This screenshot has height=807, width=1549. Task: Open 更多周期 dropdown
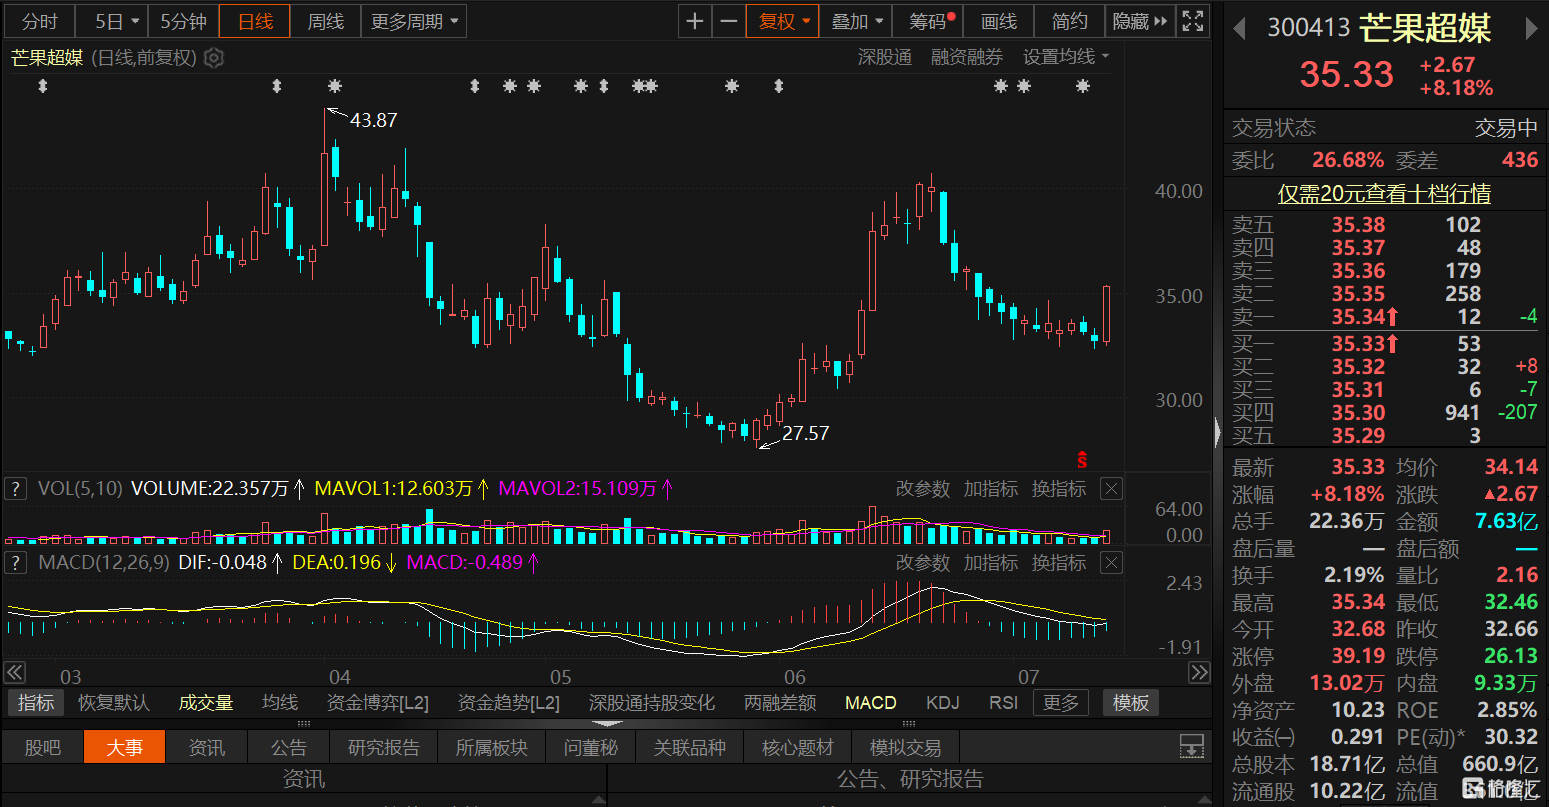(414, 21)
